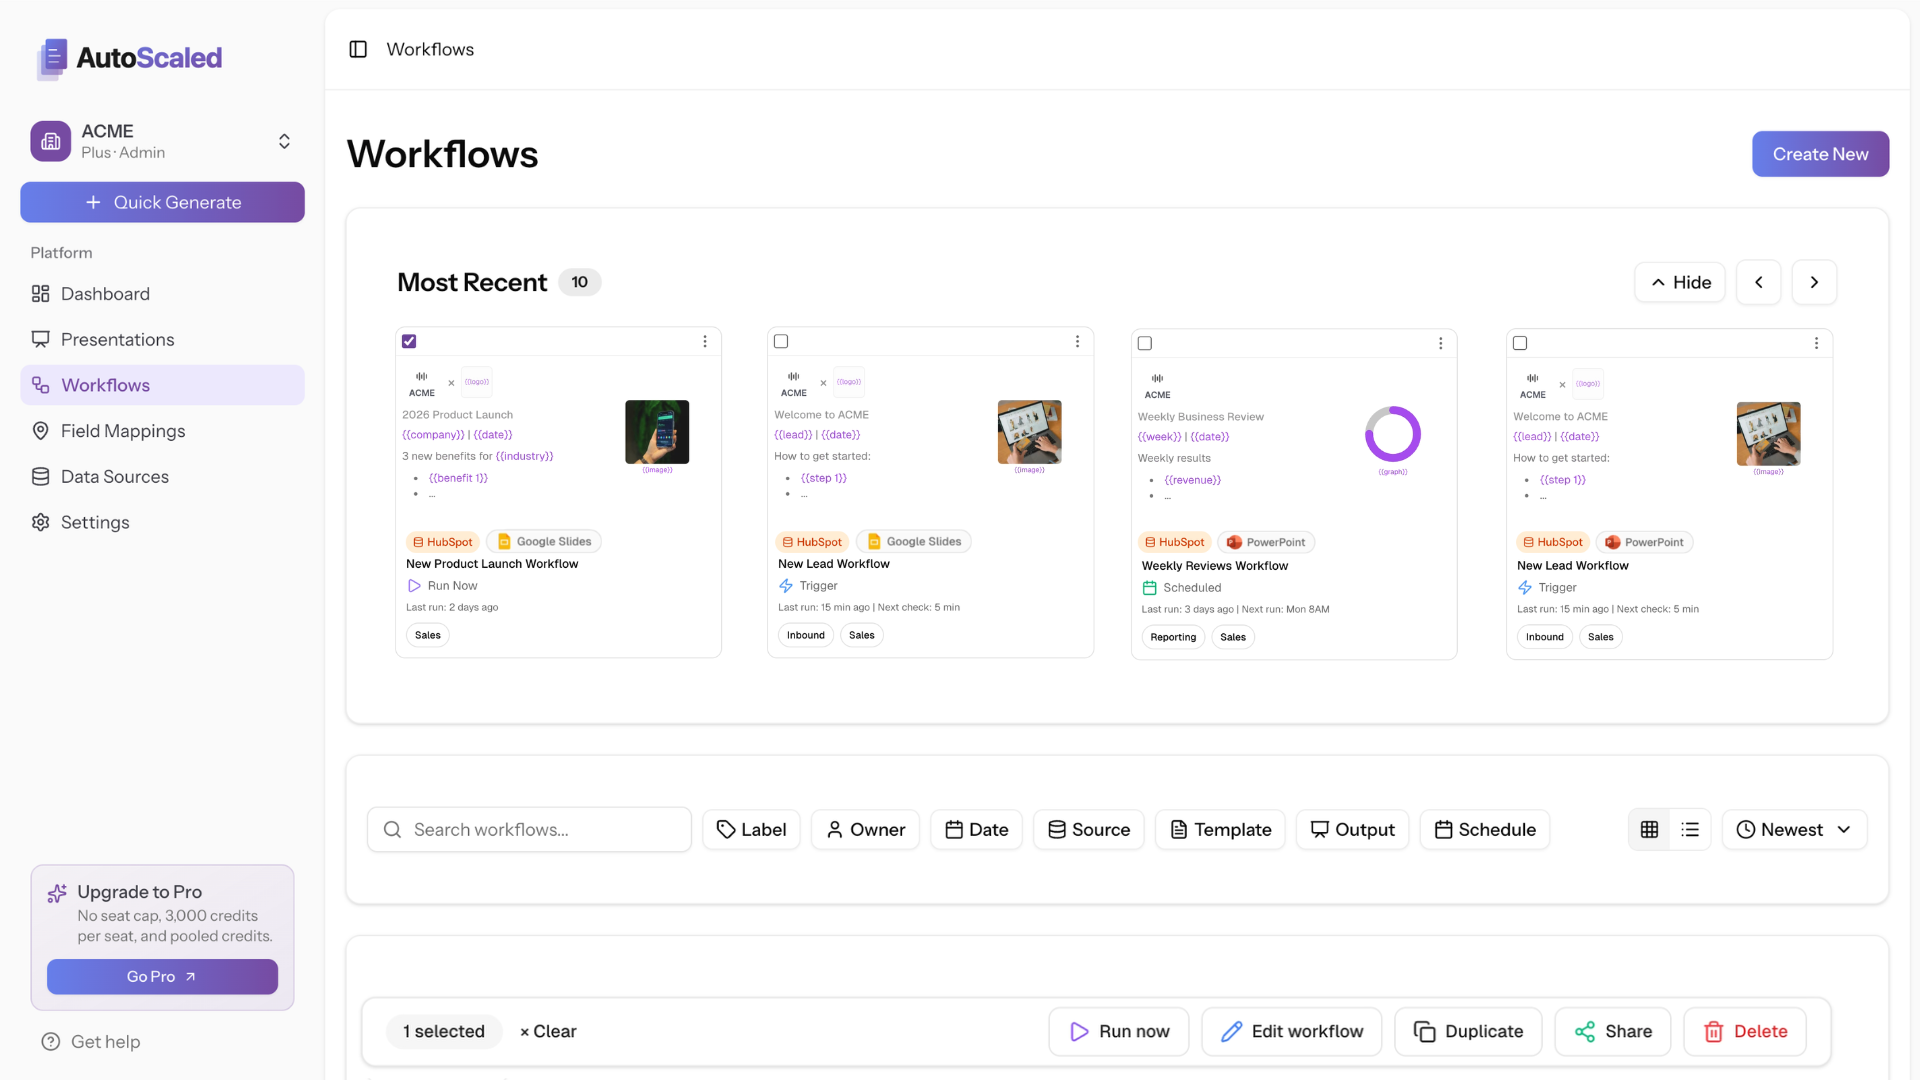
Task: Open the Source filter
Action: [1088, 830]
